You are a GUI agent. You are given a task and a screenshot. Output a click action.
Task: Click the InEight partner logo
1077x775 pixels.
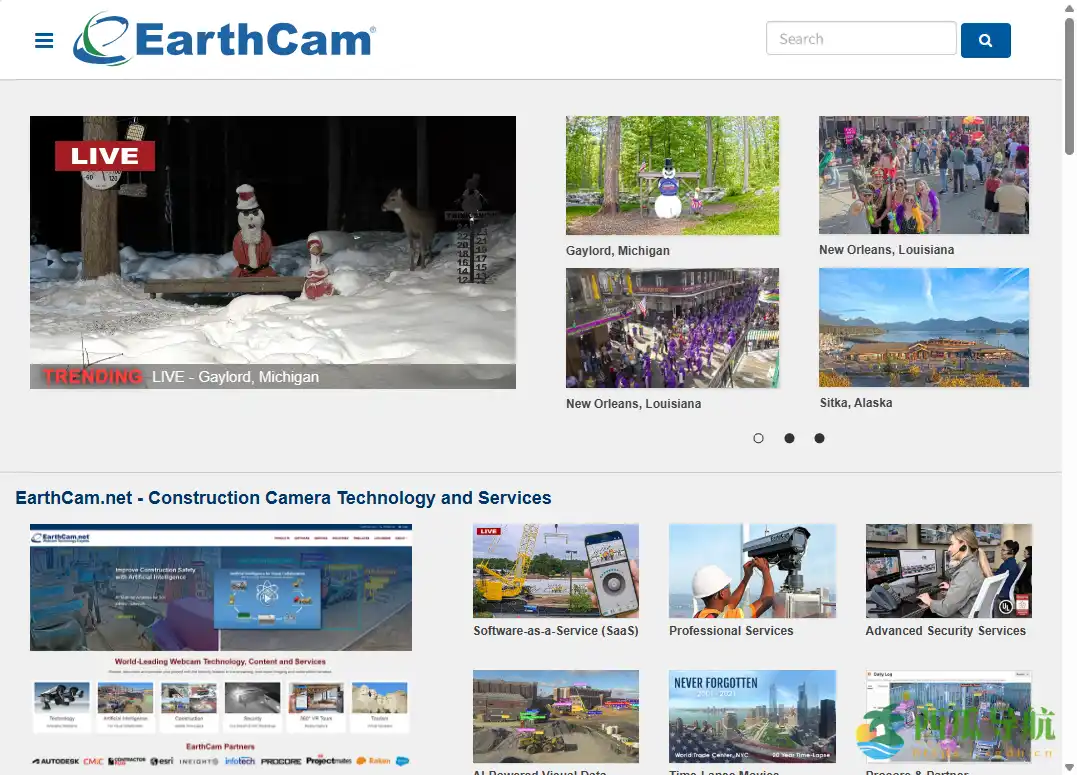[199, 760]
